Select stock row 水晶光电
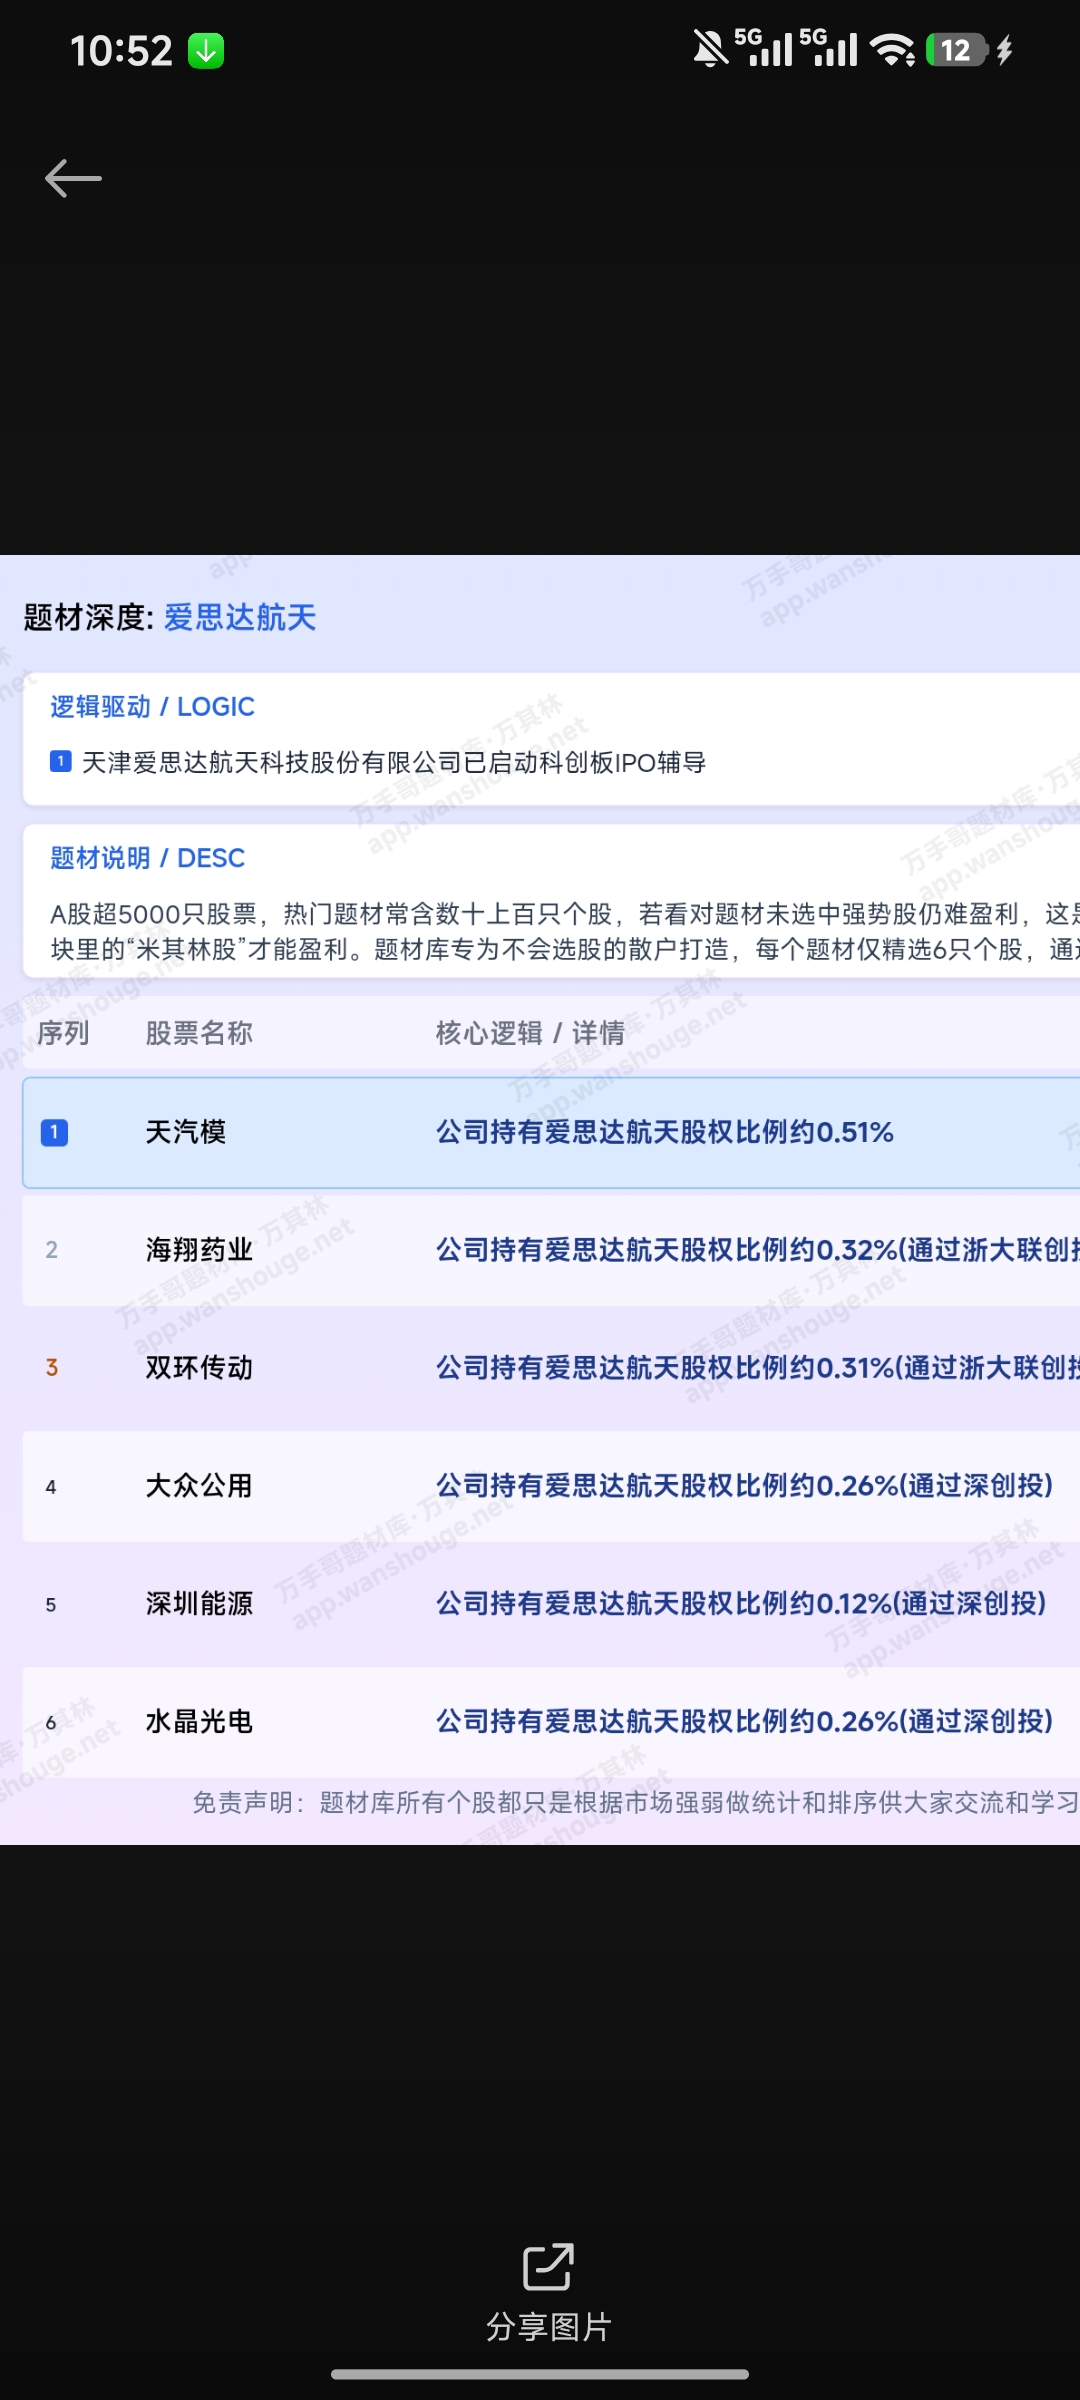Screen dimensions: 1080x2400 point(551,1722)
